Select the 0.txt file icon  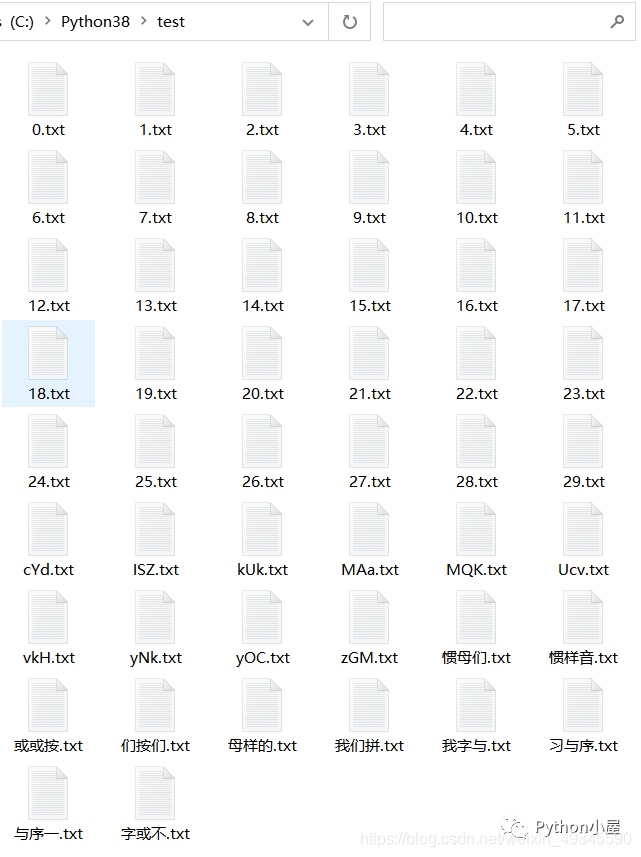pyautogui.click(x=48, y=89)
